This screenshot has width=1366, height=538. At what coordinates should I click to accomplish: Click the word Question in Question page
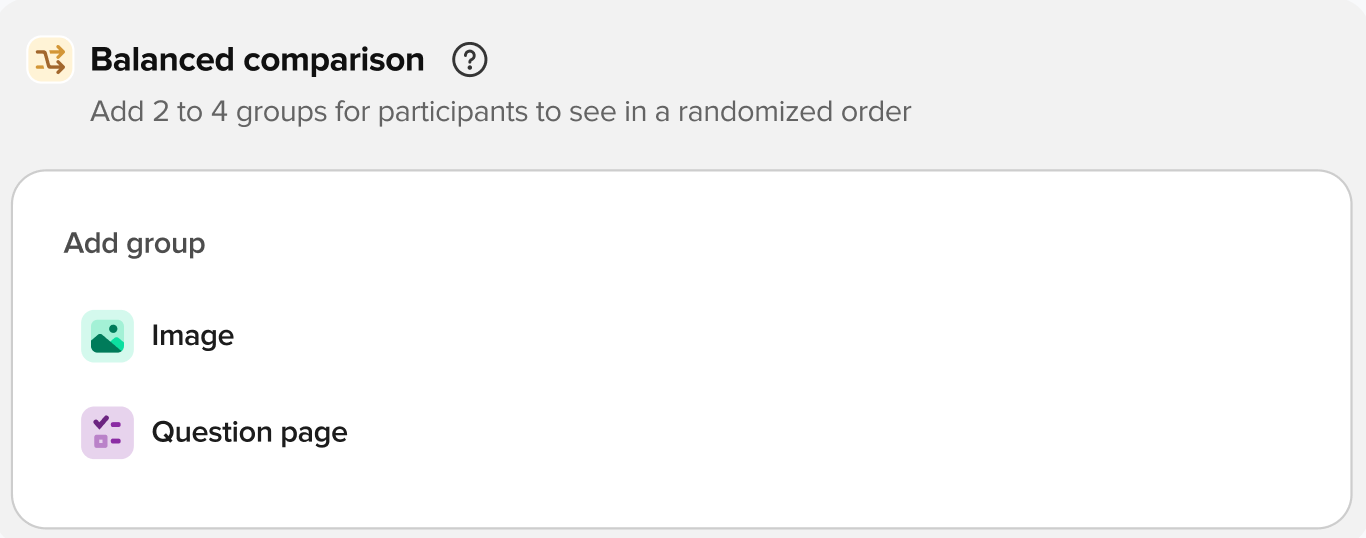pos(211,433)
